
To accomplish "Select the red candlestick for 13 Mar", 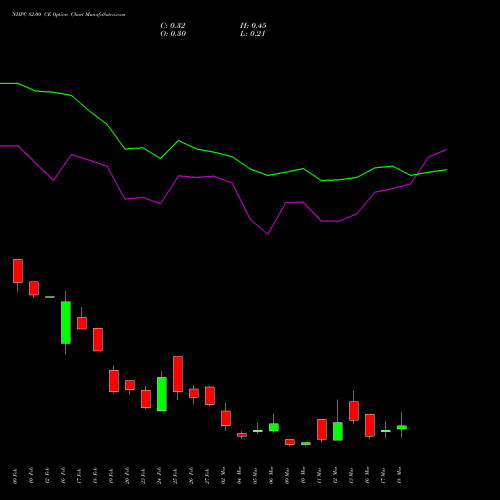I will [354, 411].
